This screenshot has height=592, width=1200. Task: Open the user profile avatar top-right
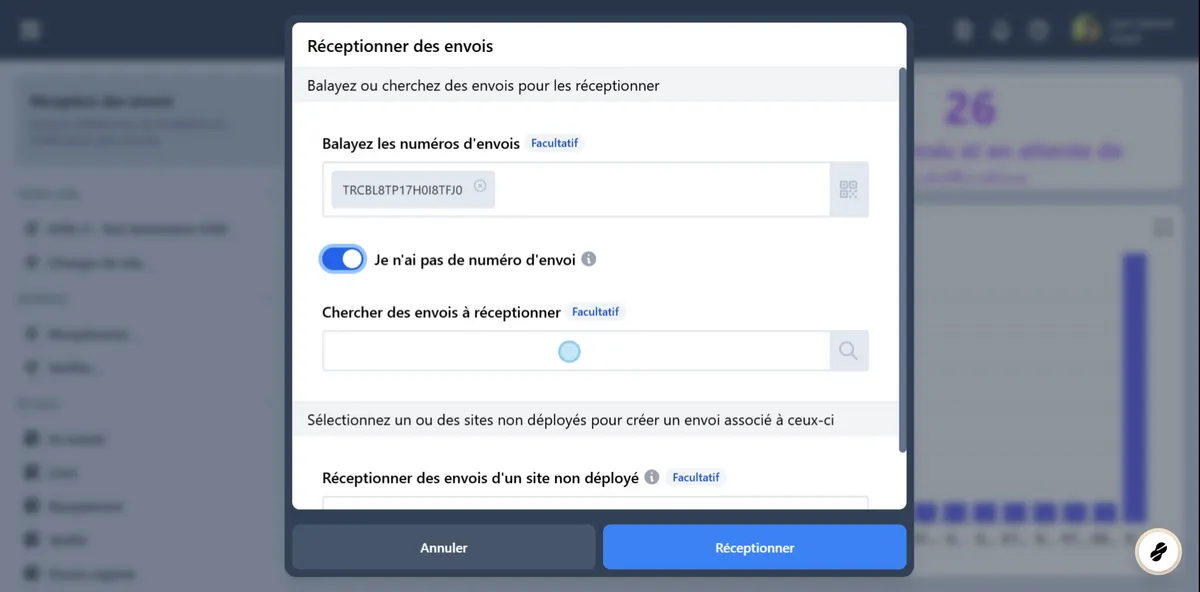pos(1086,29)
